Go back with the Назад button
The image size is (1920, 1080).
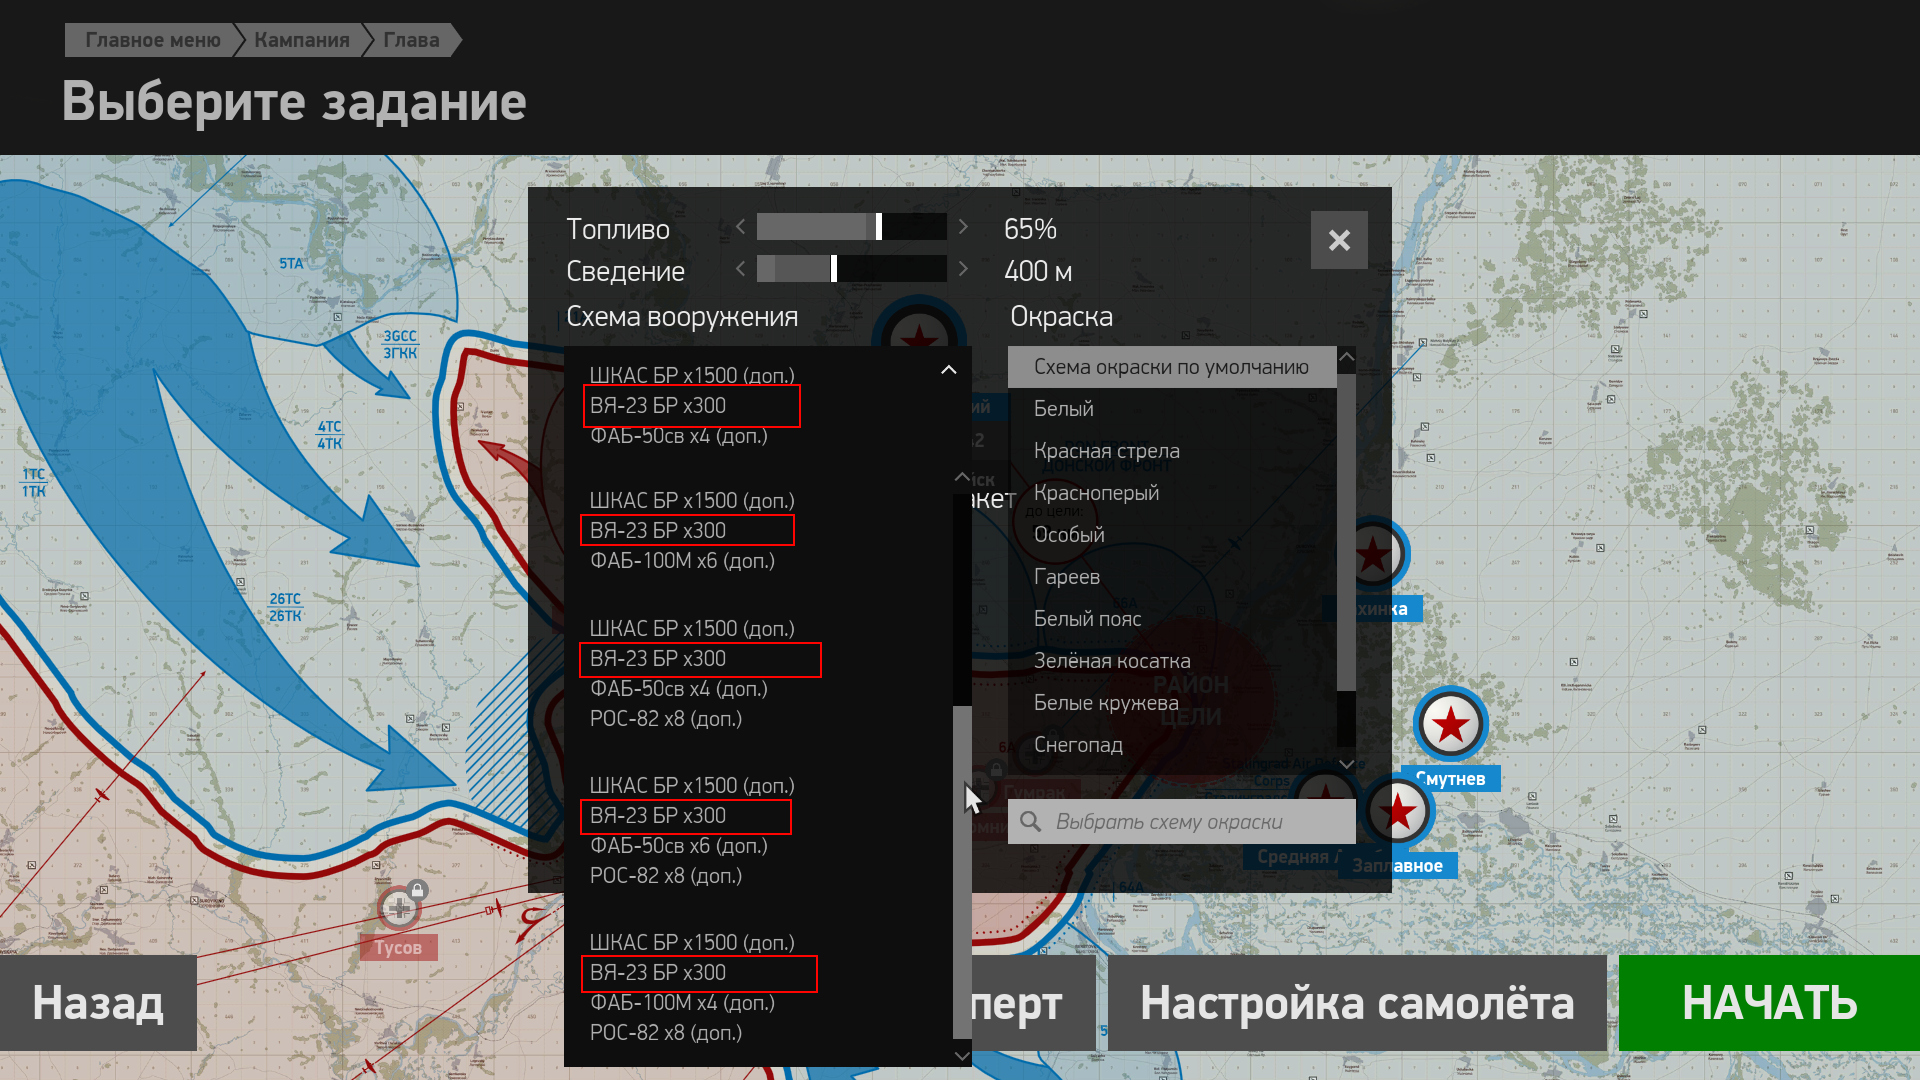tap(98, 1003)
